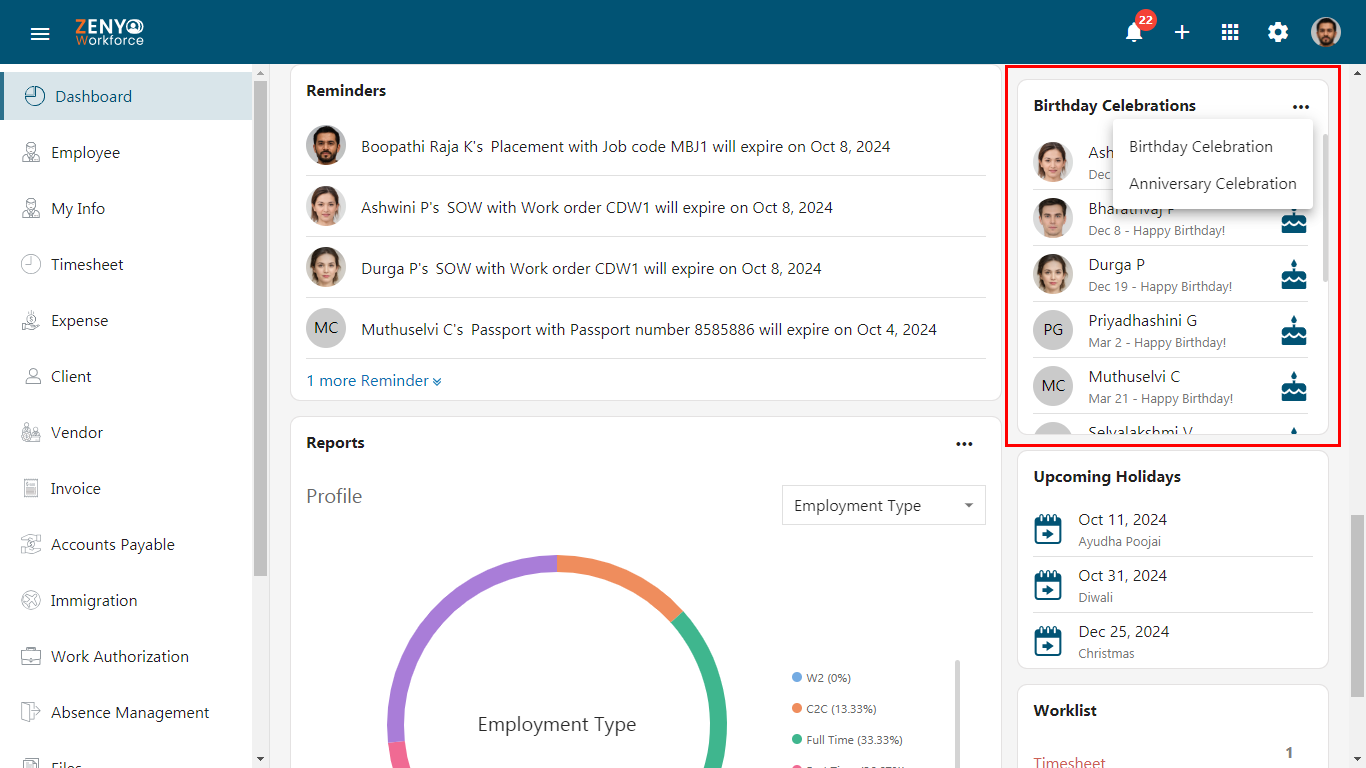Click the calendar icon for Christmas holiday

pyautogui.click(x=1047, y=641)
